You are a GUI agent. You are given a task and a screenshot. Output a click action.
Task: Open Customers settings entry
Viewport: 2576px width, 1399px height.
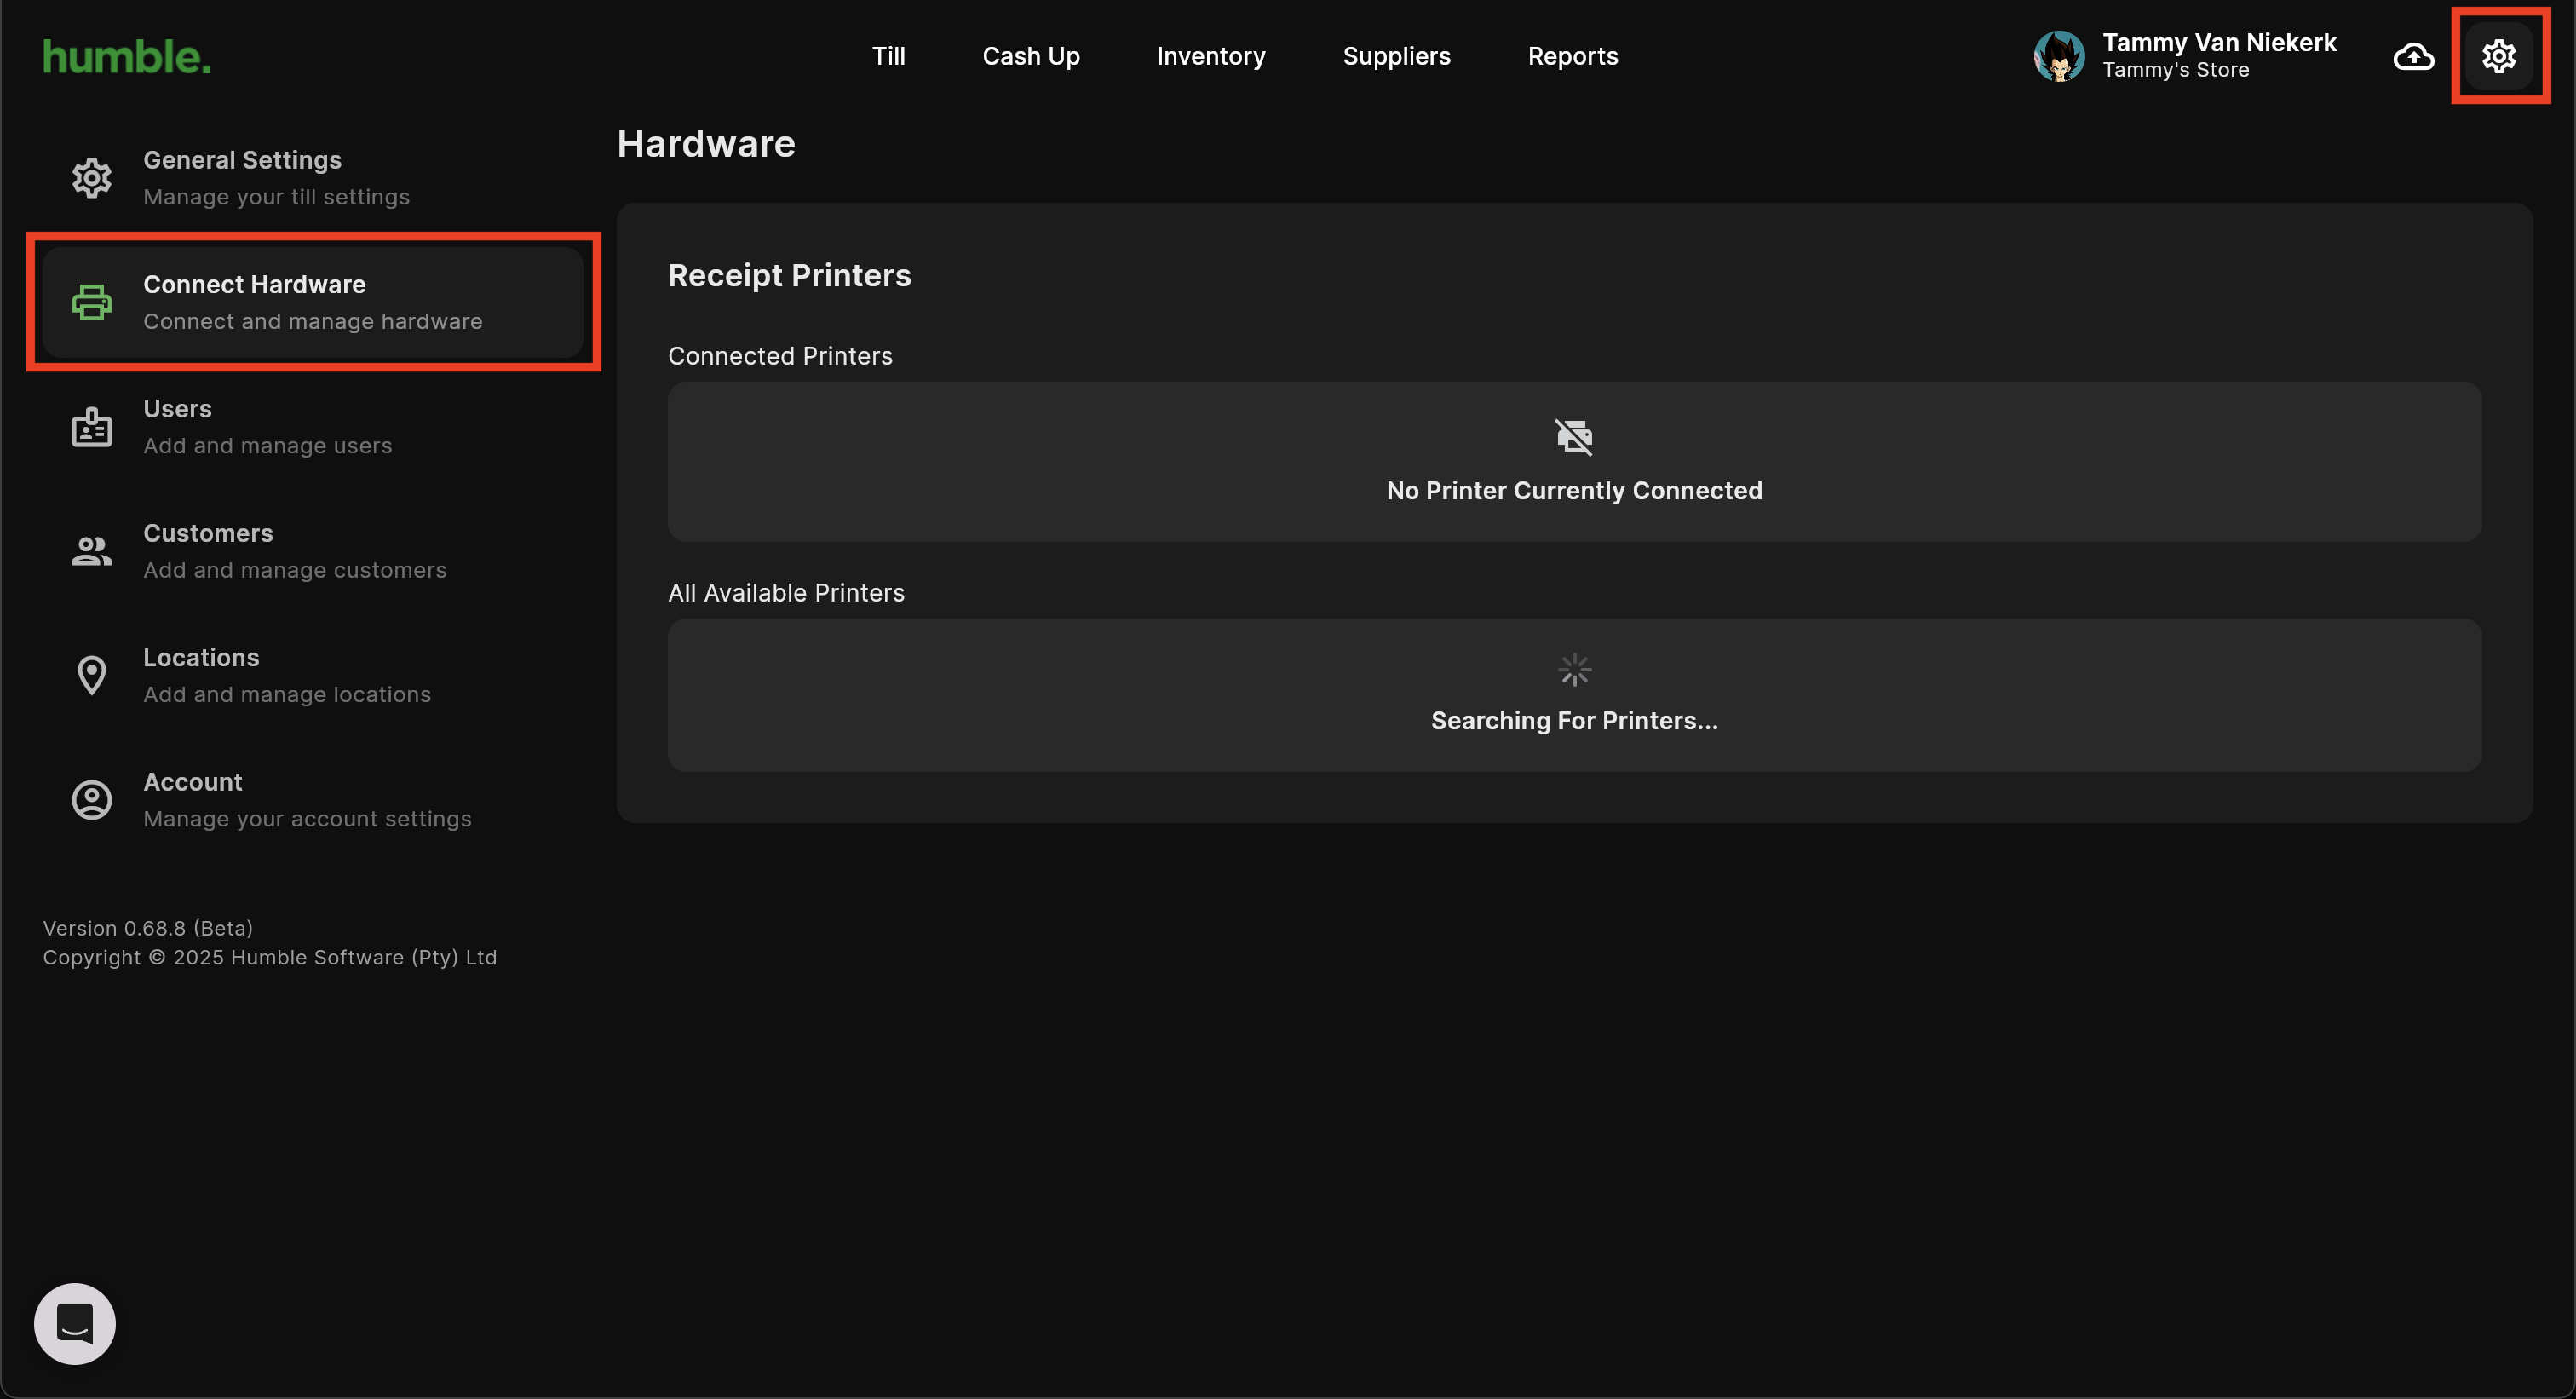313,551
